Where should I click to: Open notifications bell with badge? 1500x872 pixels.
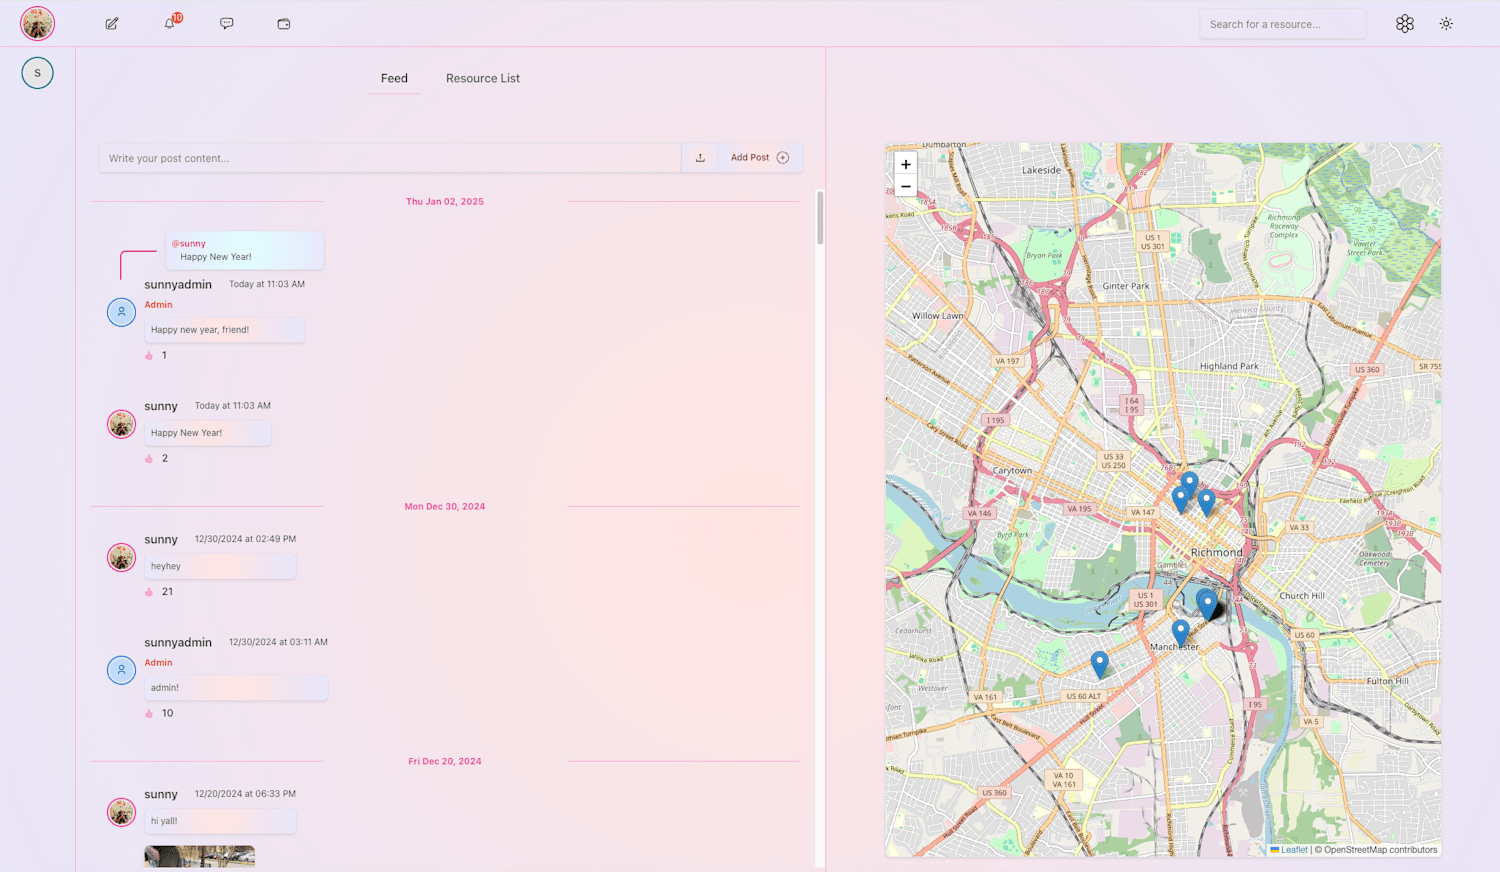(x=170, y=23)
